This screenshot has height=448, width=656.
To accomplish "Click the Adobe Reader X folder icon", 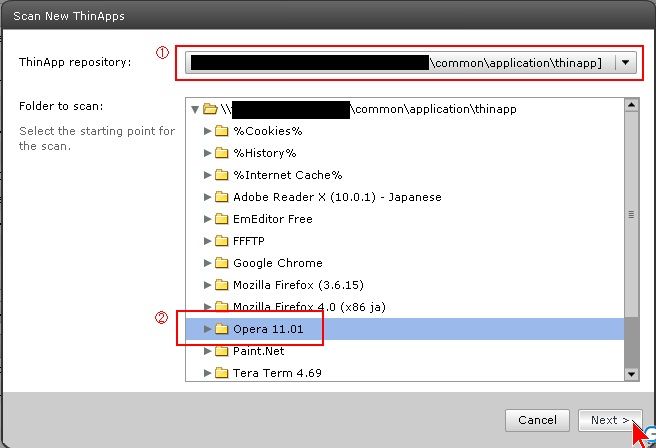I will click(x=221, y=197).
